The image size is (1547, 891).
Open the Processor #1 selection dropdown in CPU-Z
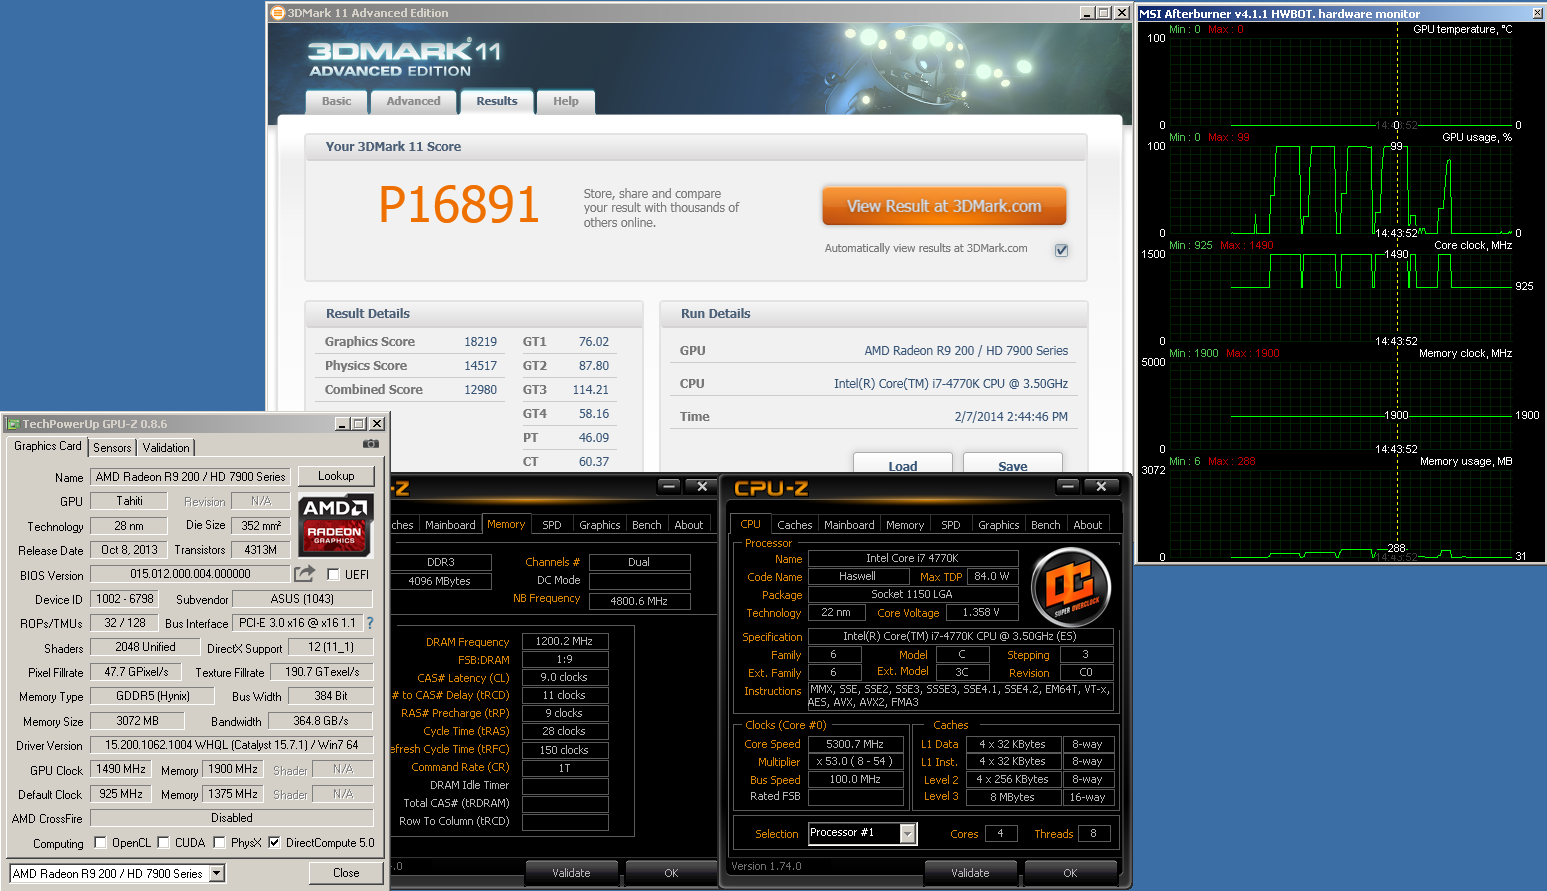click(x=908, y=833)
